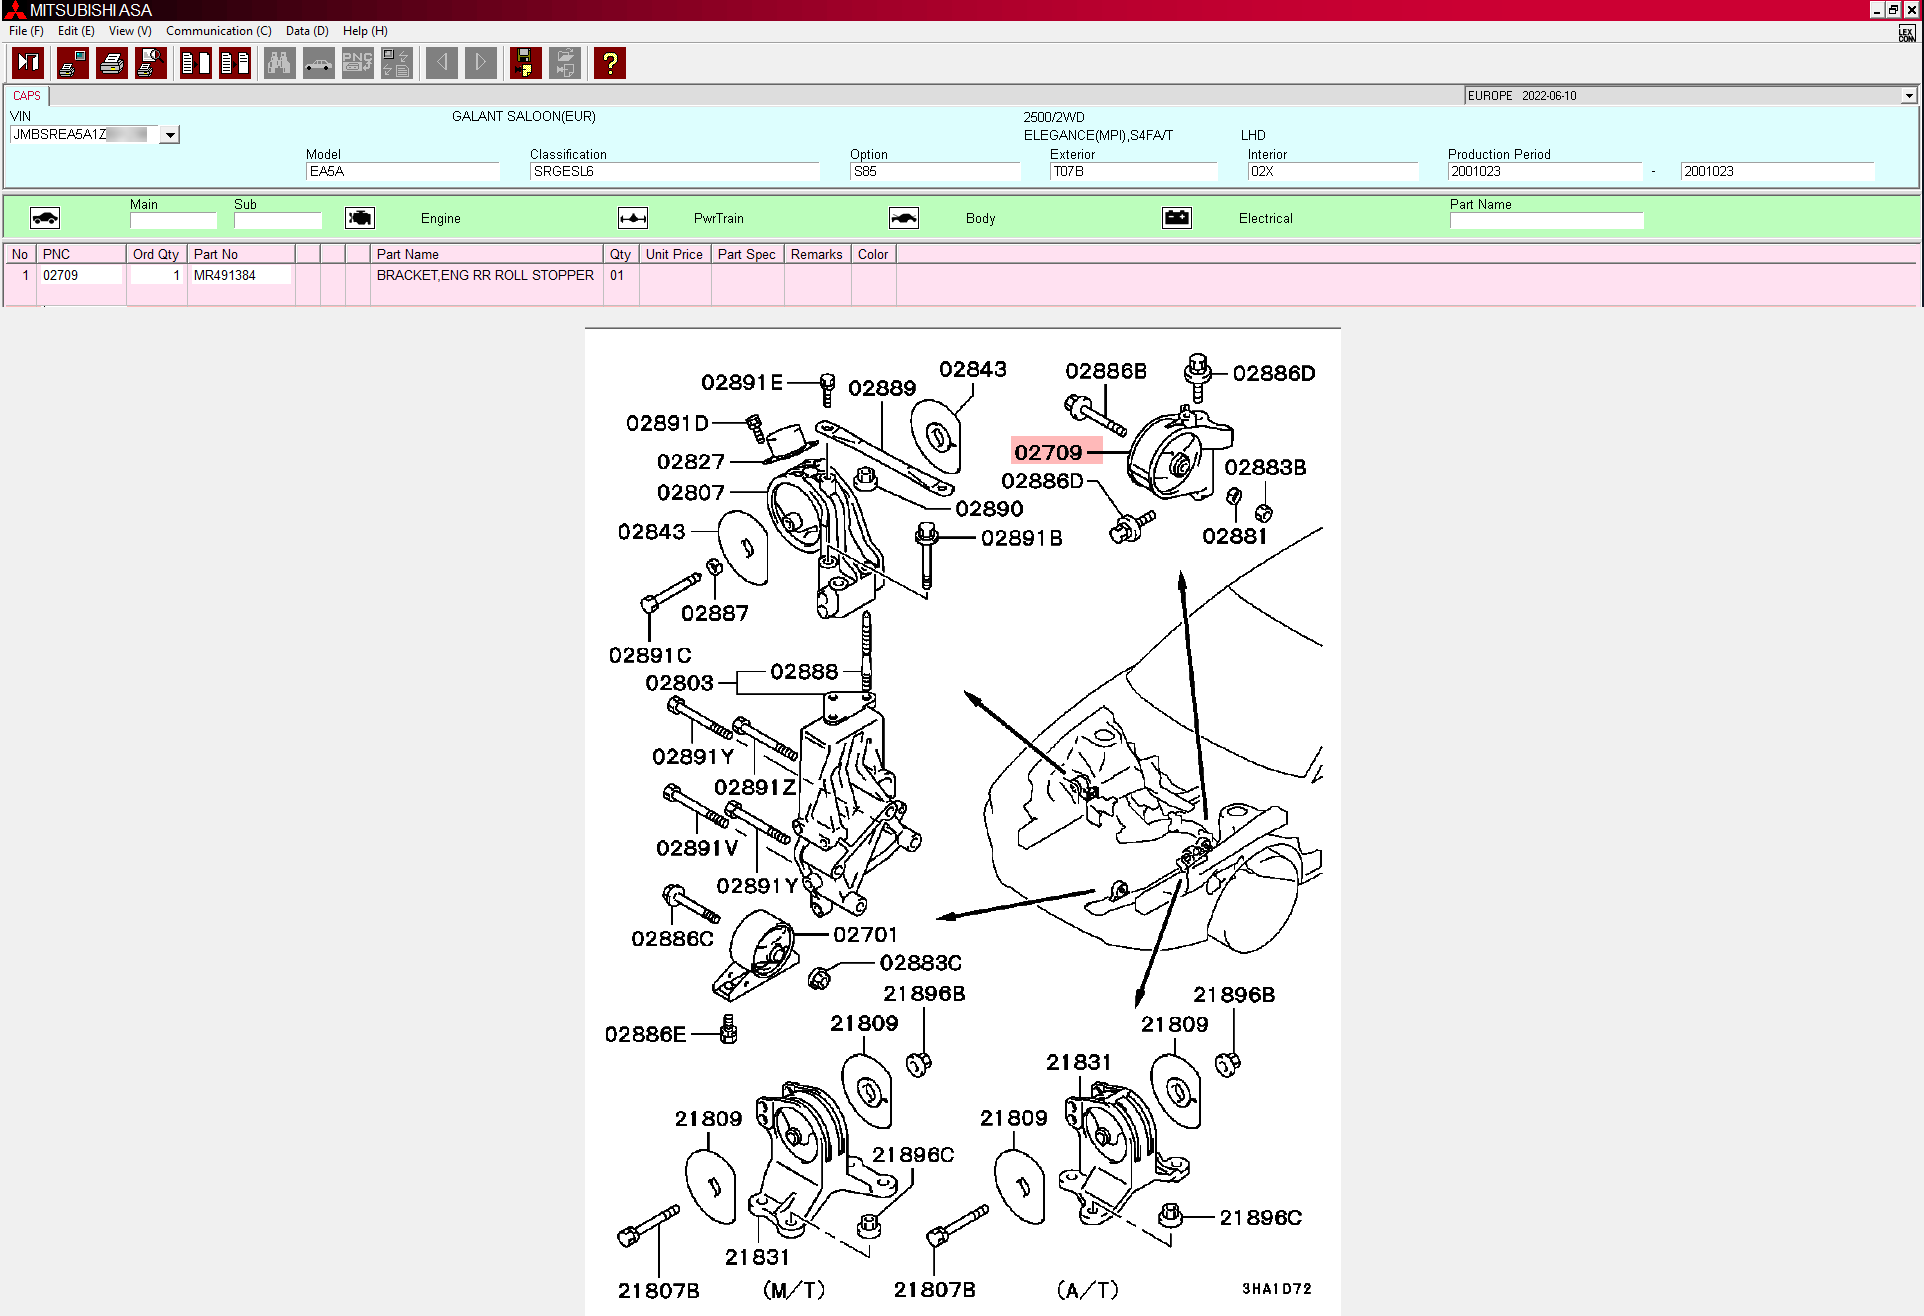The height and width of the screenshot is (1316, 1924).
Task: Open help with the question mark icon
Action: pyautogui.click(x=609, y=63)
